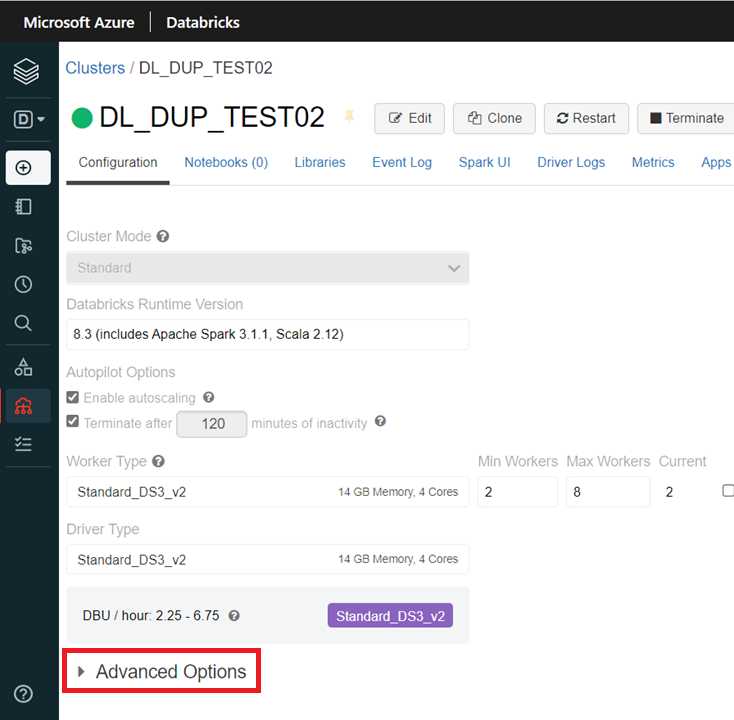734x720 pixels.
Task: Switch to the Apps tab
Action: [x=716, y=162]
